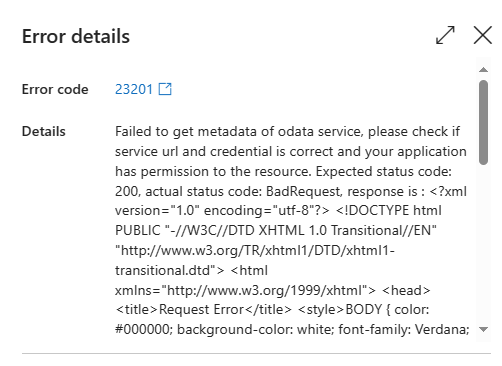Click the scrollbar up arrow
502x366 pixels.
(483, 70)
